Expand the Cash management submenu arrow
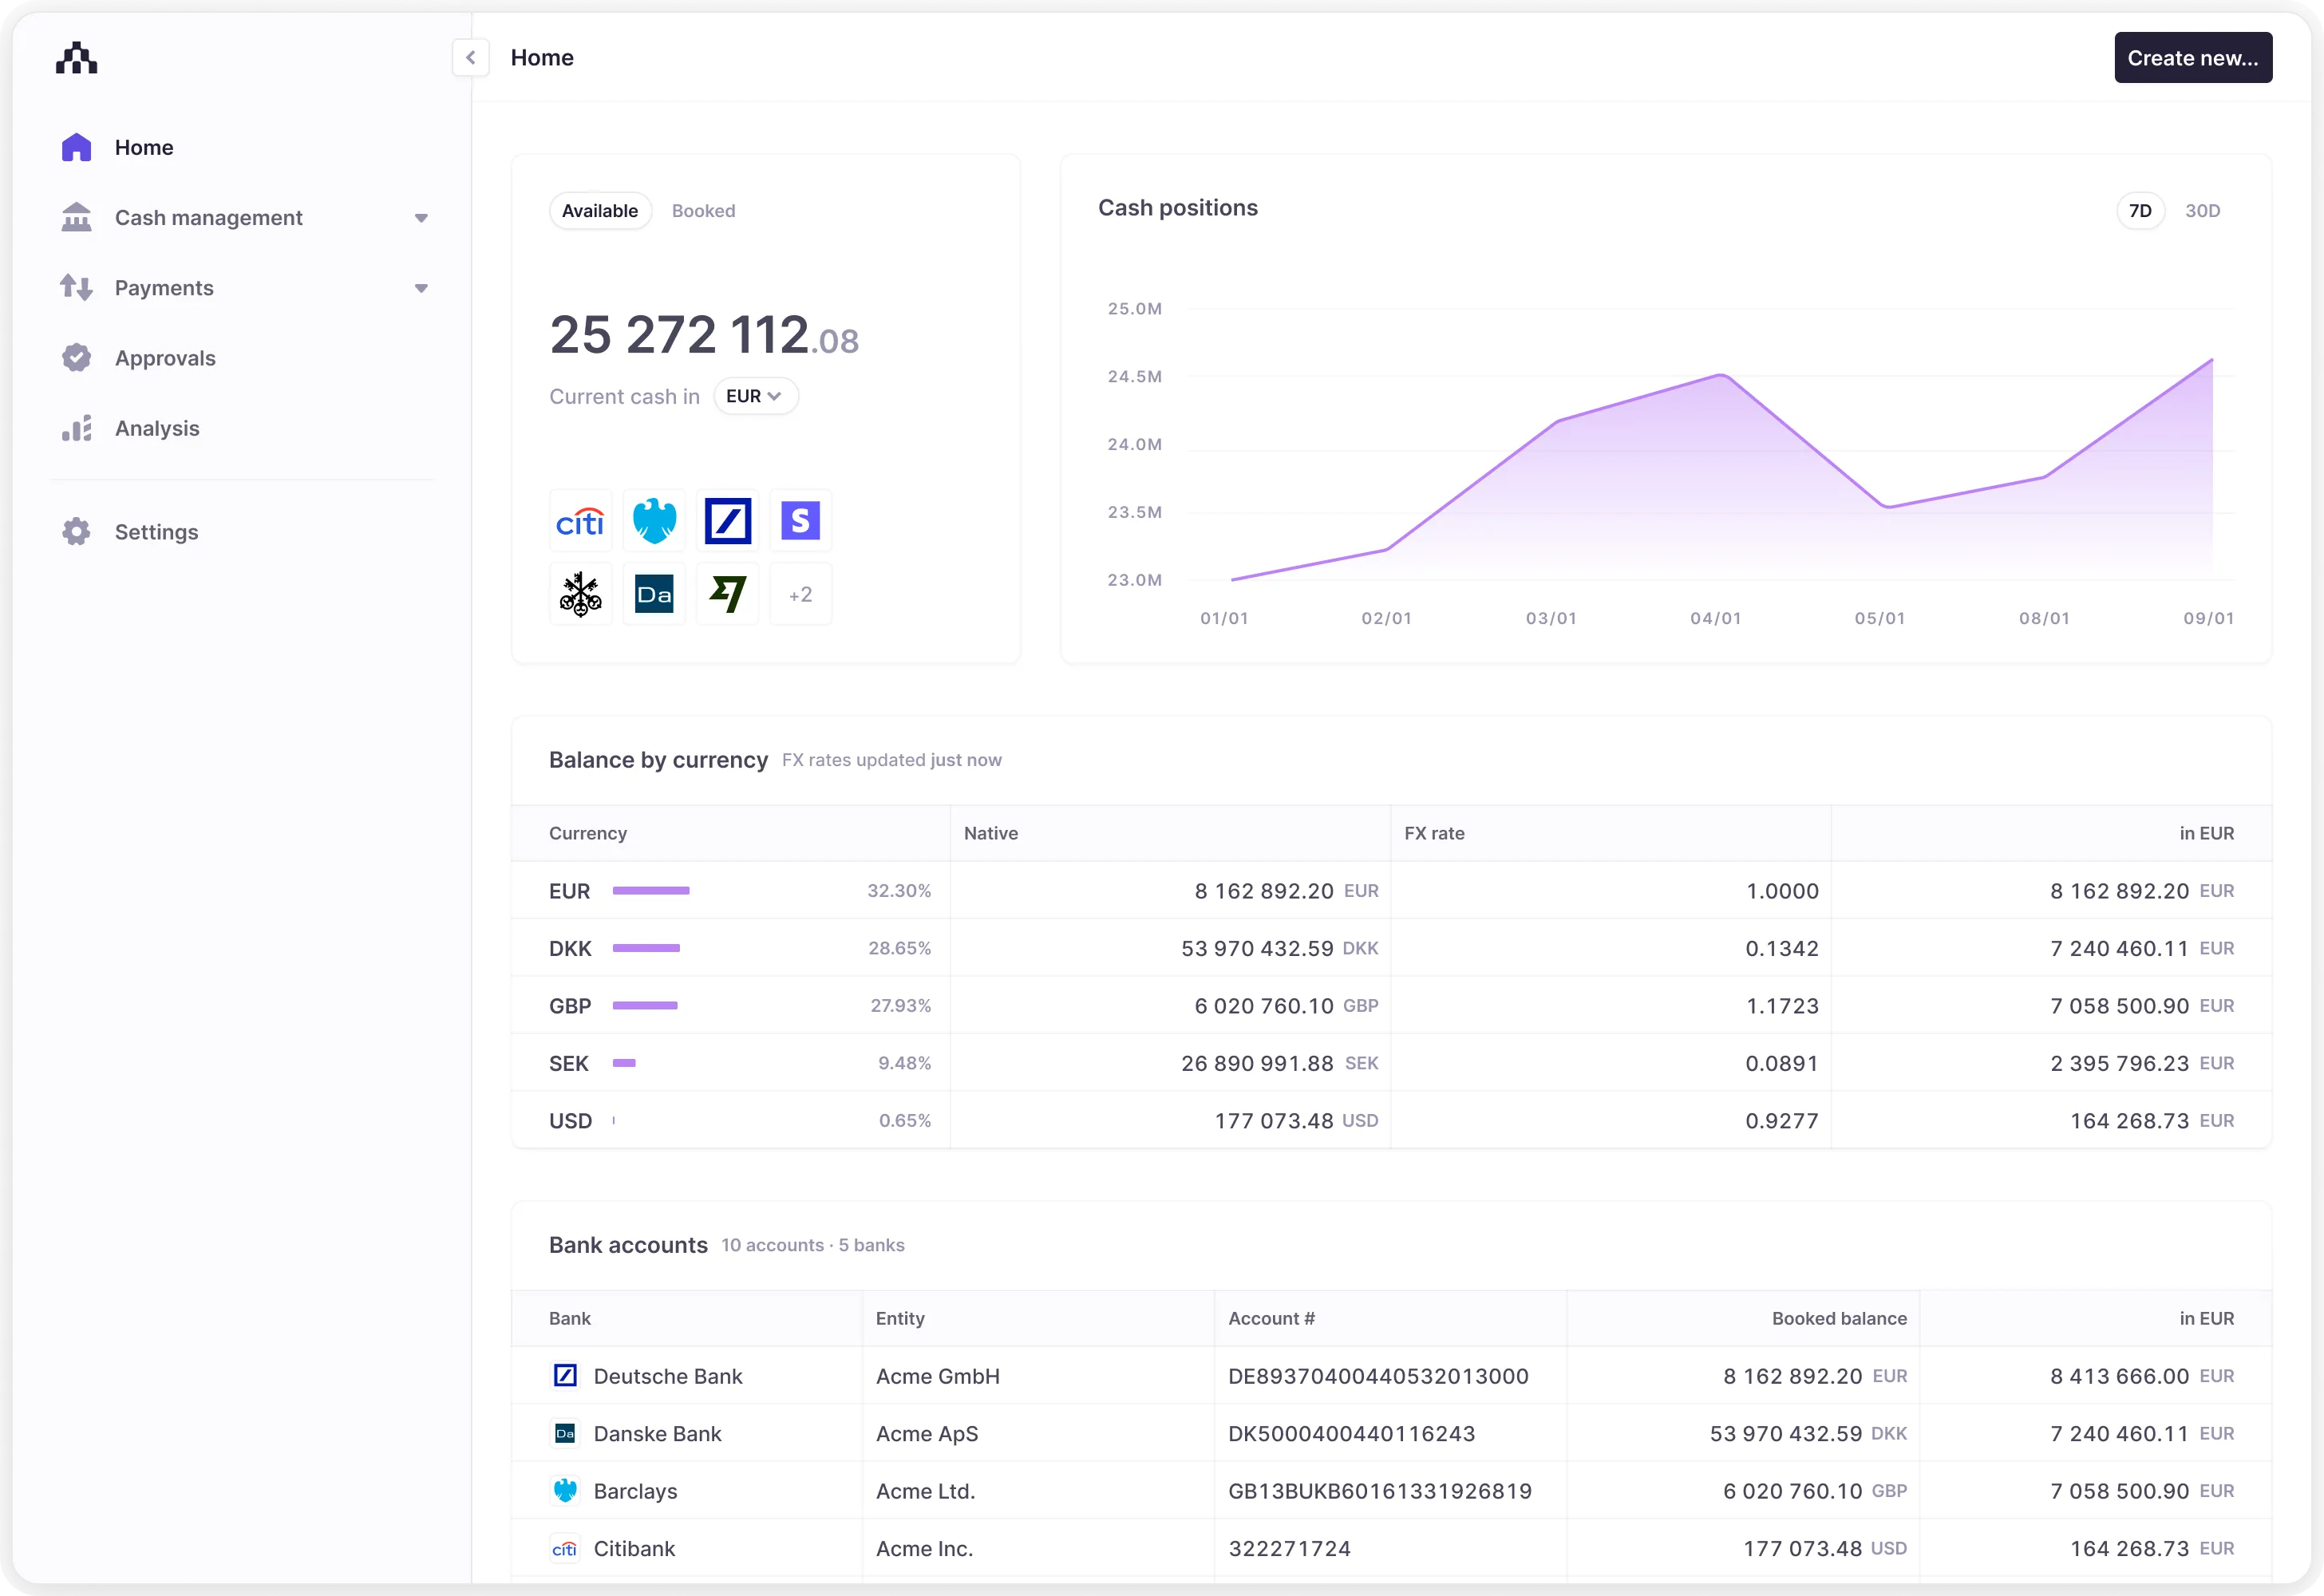Image resolution: width=2324 pixels, height=1596 pixels. [421, 218]
